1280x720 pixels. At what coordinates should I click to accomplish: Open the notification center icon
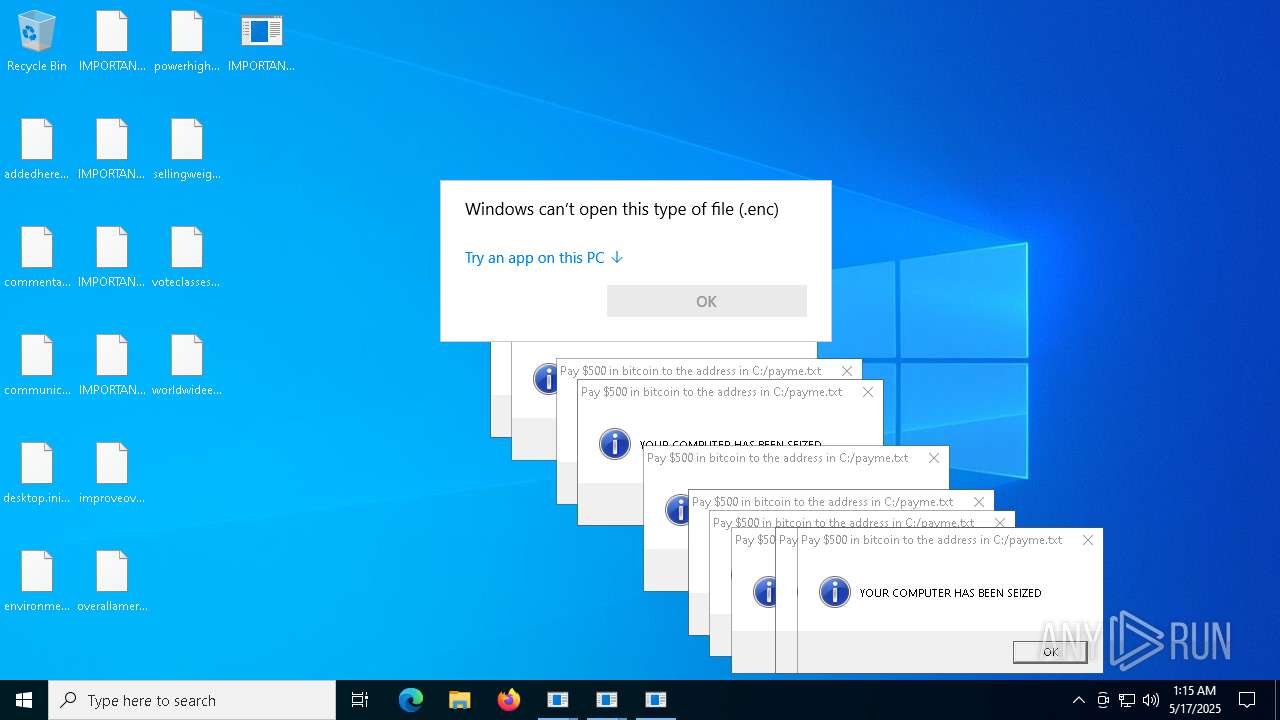coord(1247,700)
